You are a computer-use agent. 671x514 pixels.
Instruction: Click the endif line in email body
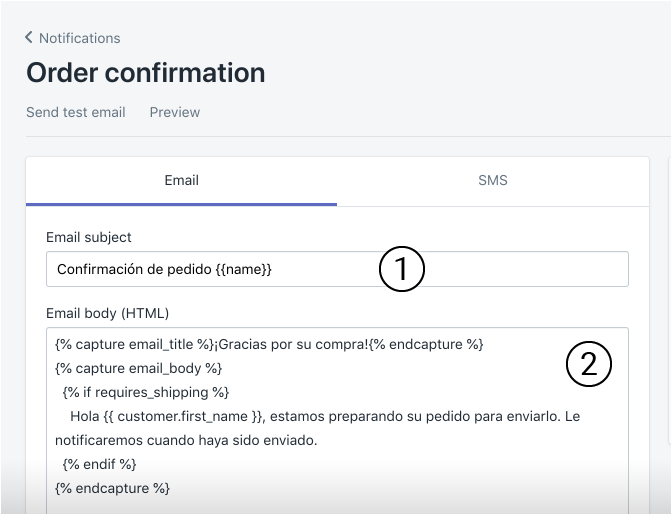pyautogui.click(x=99, y=464)
